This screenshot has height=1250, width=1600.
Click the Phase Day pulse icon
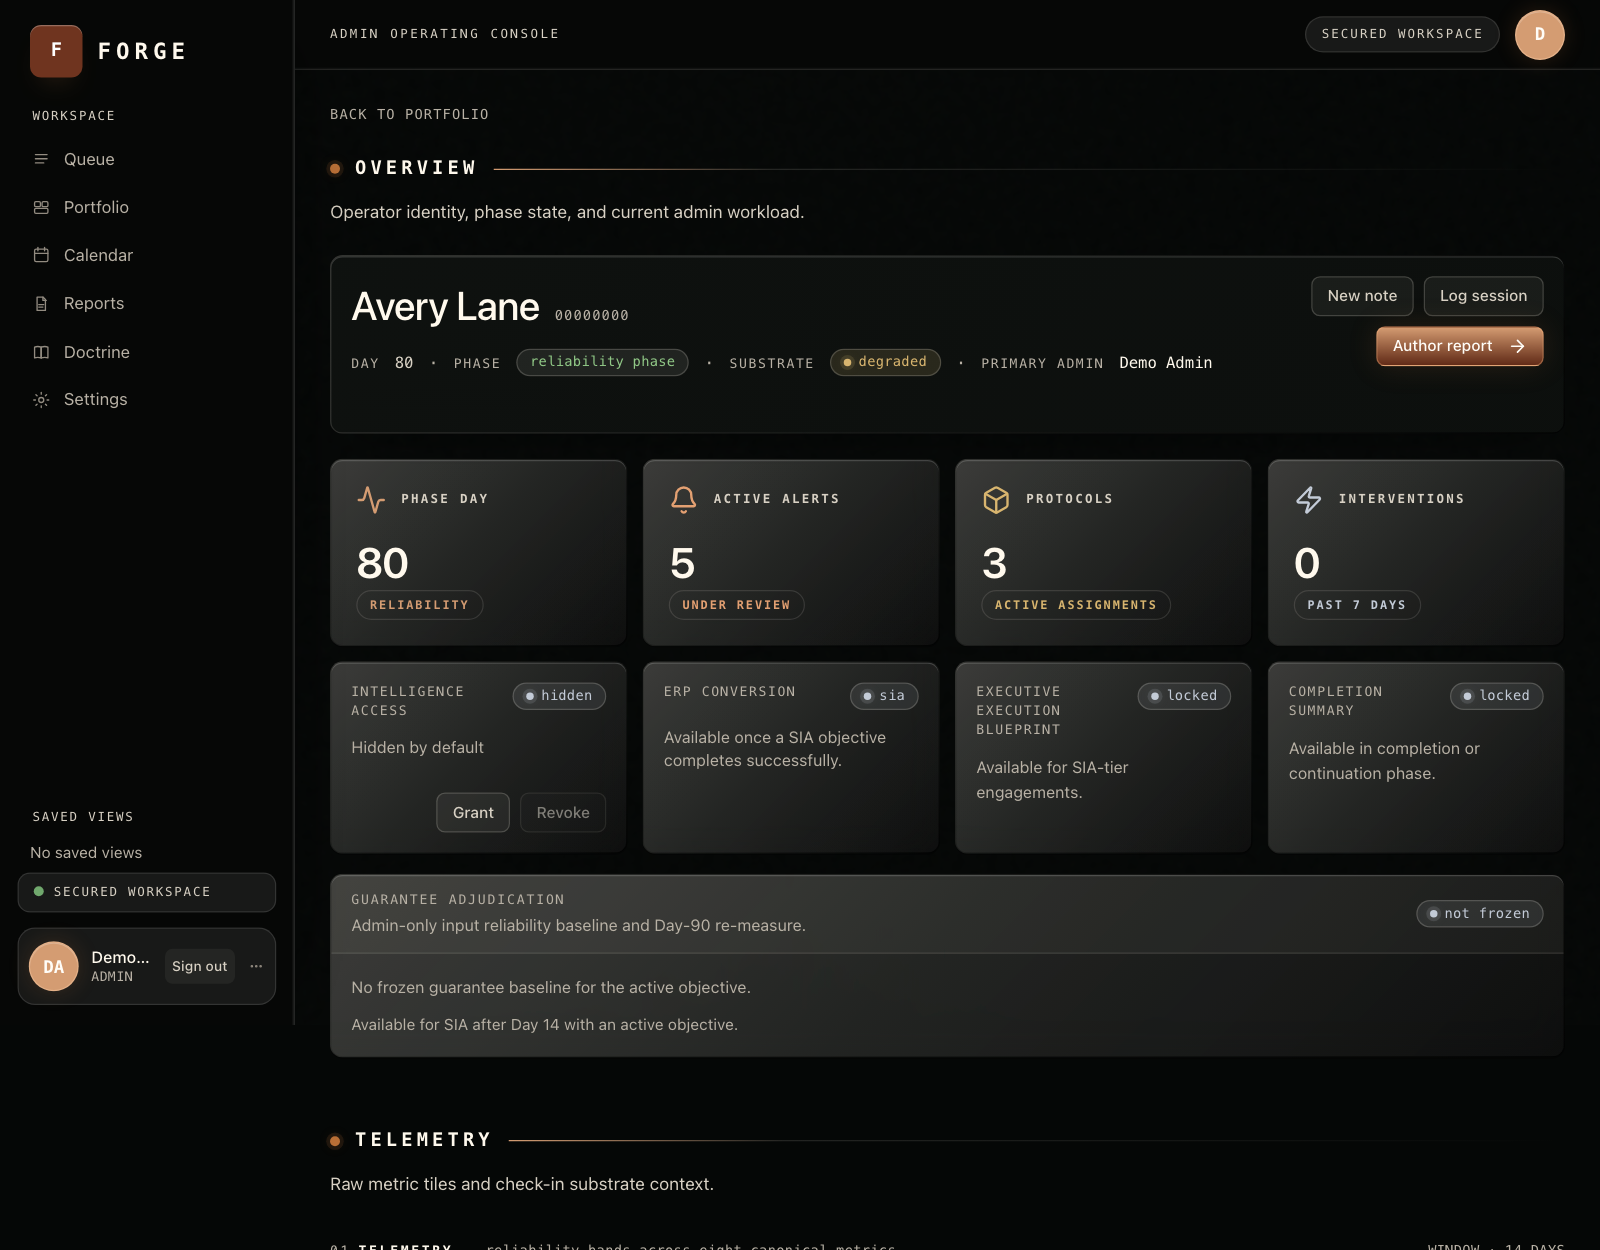(371, 499)
